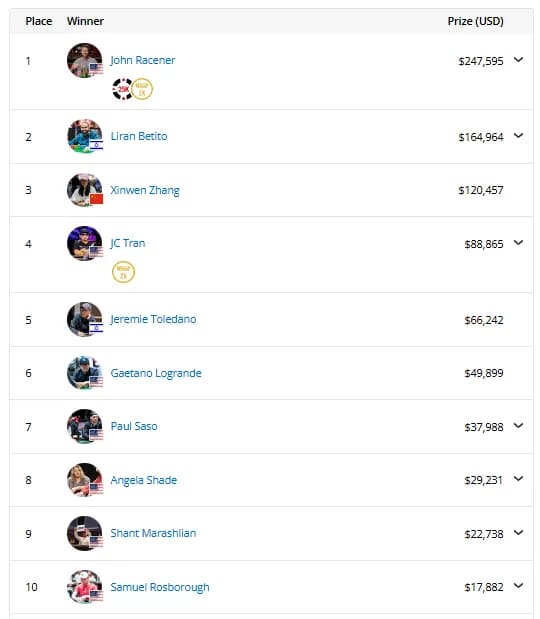Screen dimensions: 540x619
Task: Expand Liran Betito's result details chevron
Action: 518,135
